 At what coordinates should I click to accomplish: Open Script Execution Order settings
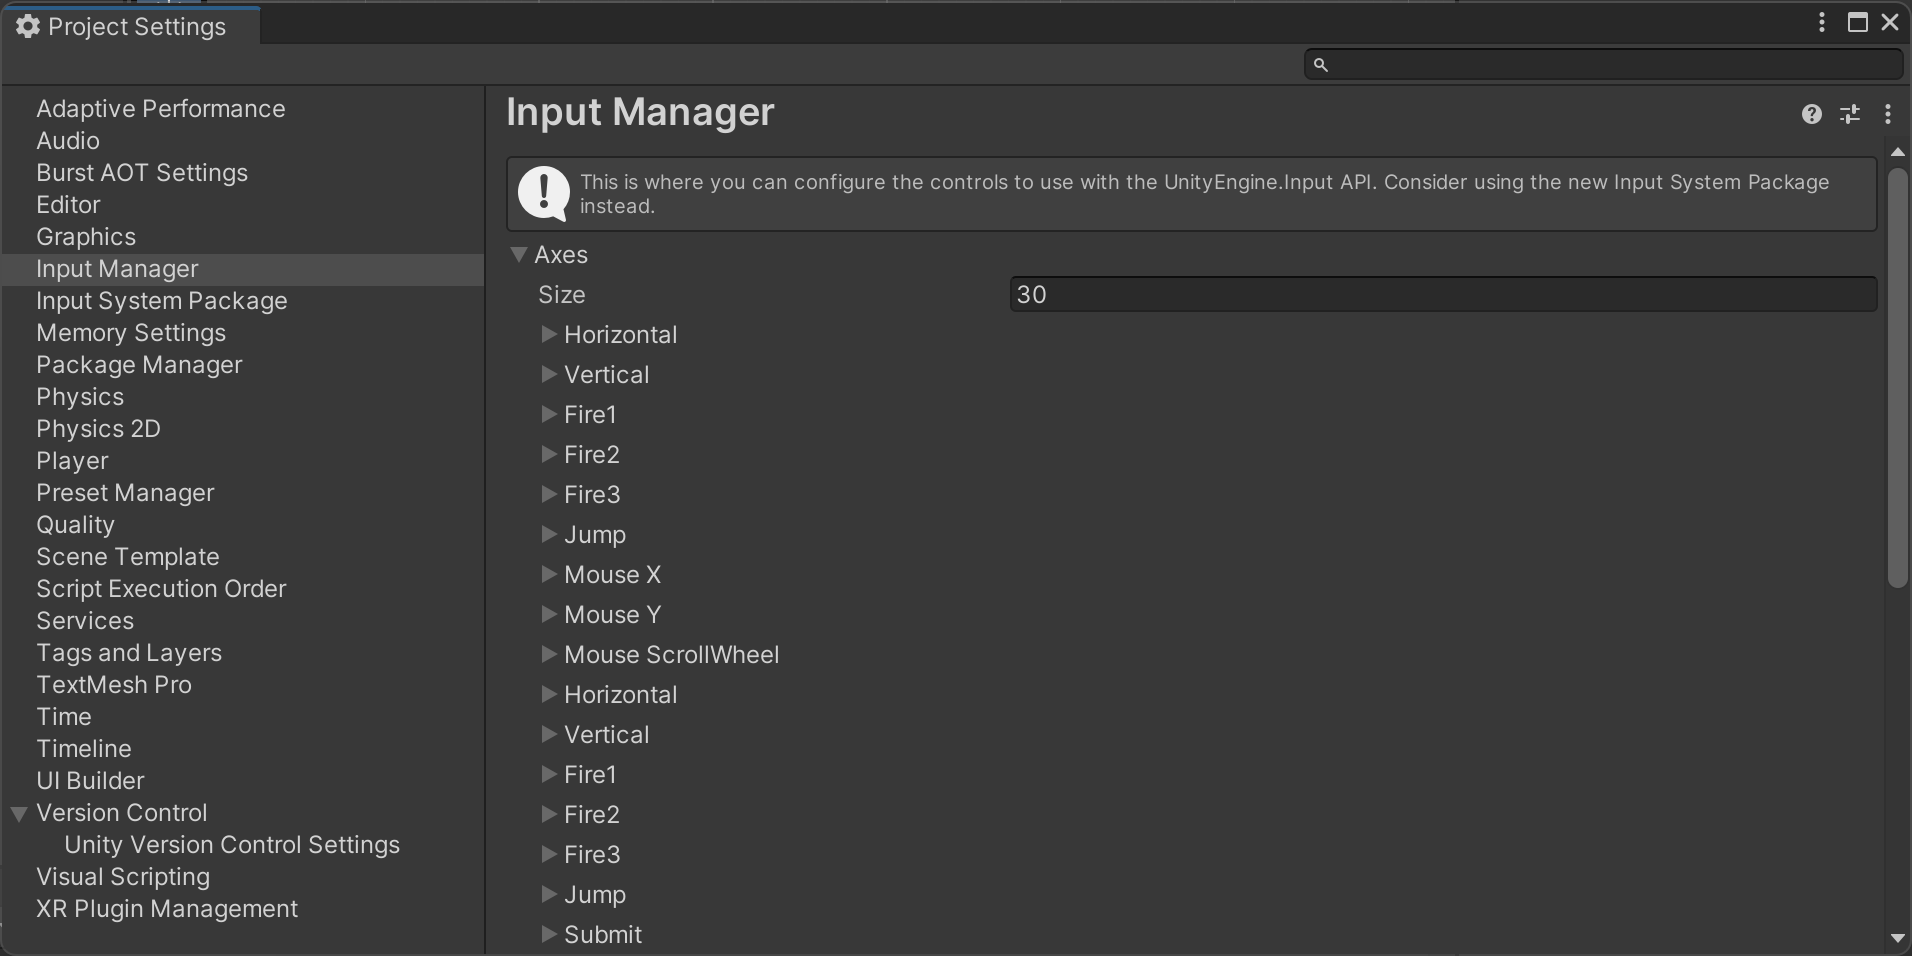tap(161, 588)
